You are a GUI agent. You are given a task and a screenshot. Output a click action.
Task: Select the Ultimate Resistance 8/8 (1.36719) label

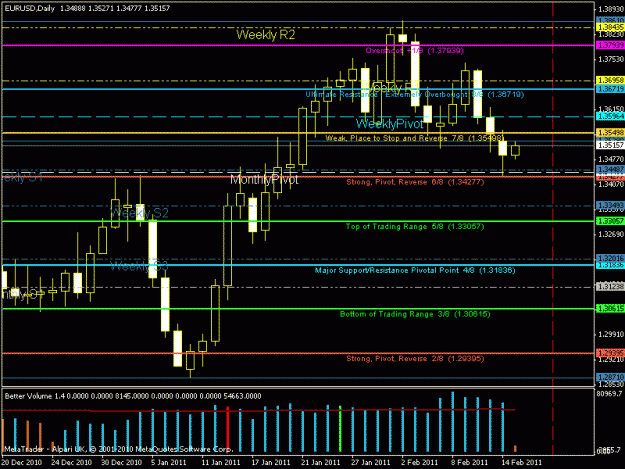point(415,94)
